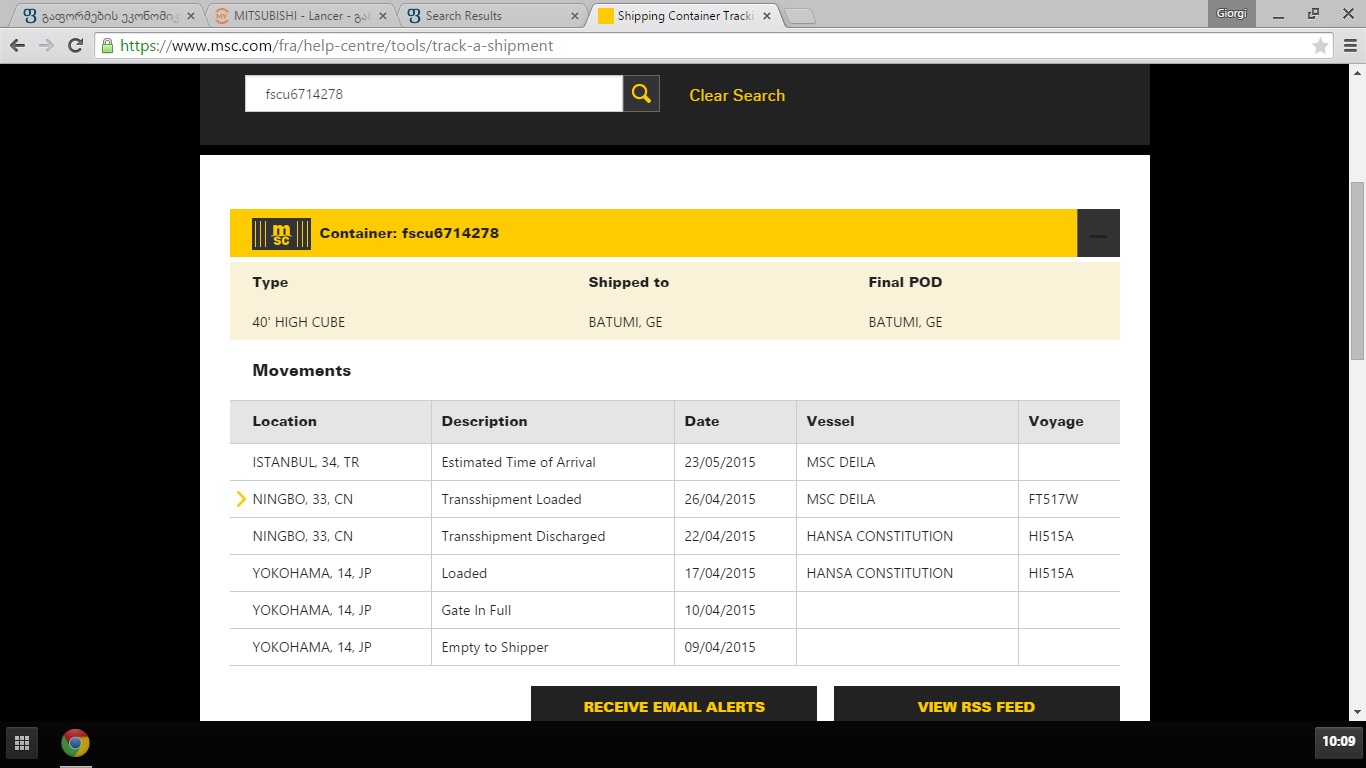Close the first tab with Georgian title

pyautogui.click(x=190, y=16)
